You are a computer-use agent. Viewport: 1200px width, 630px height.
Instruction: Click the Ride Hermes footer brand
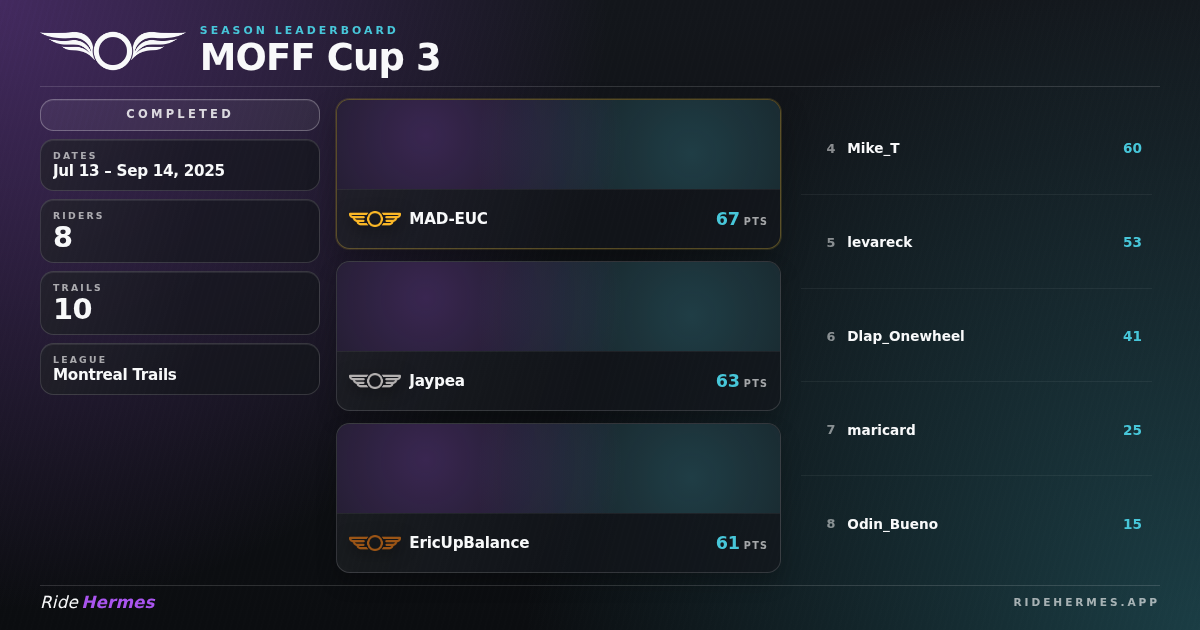(x=98, y=602)
